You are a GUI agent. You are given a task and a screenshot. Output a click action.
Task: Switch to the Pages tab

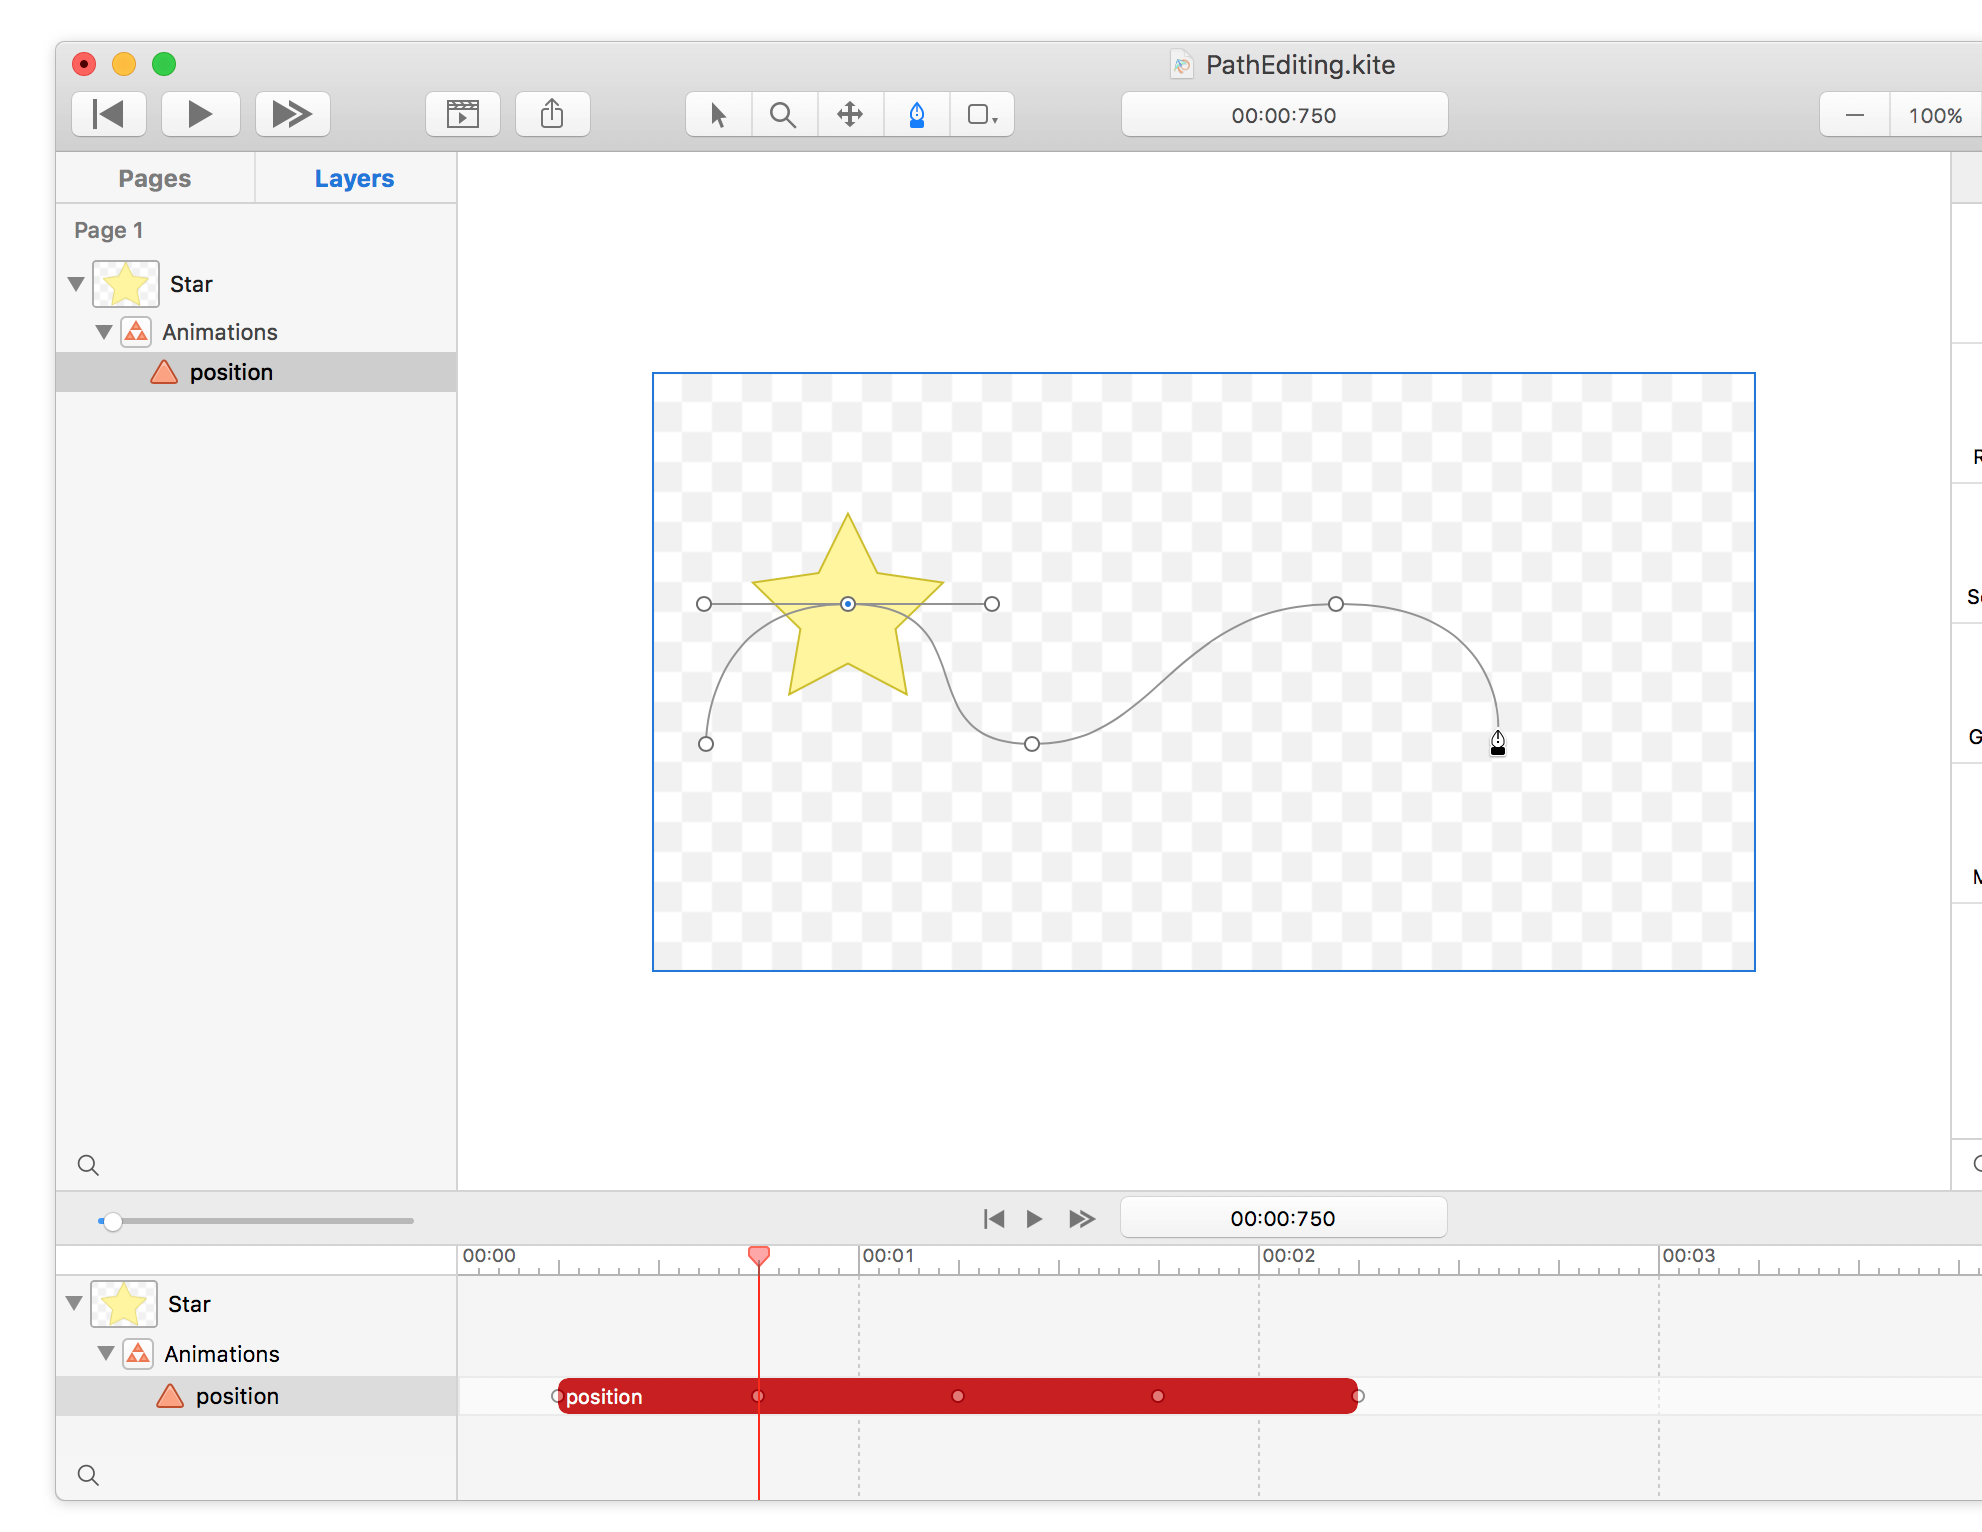pyautogui.click(x=155, y=179)
